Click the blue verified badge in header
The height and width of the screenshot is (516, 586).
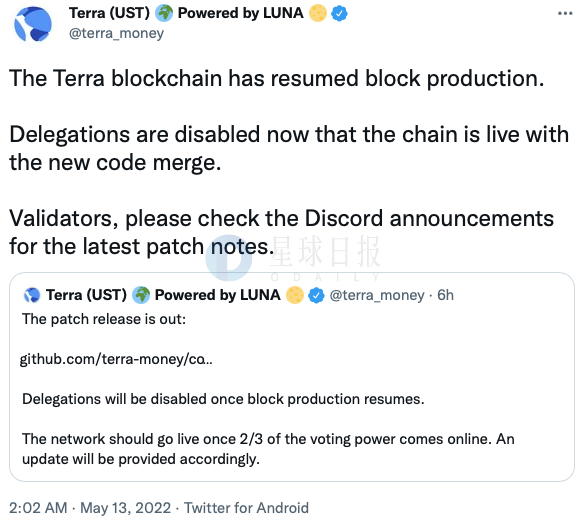(x=339, y=14)
